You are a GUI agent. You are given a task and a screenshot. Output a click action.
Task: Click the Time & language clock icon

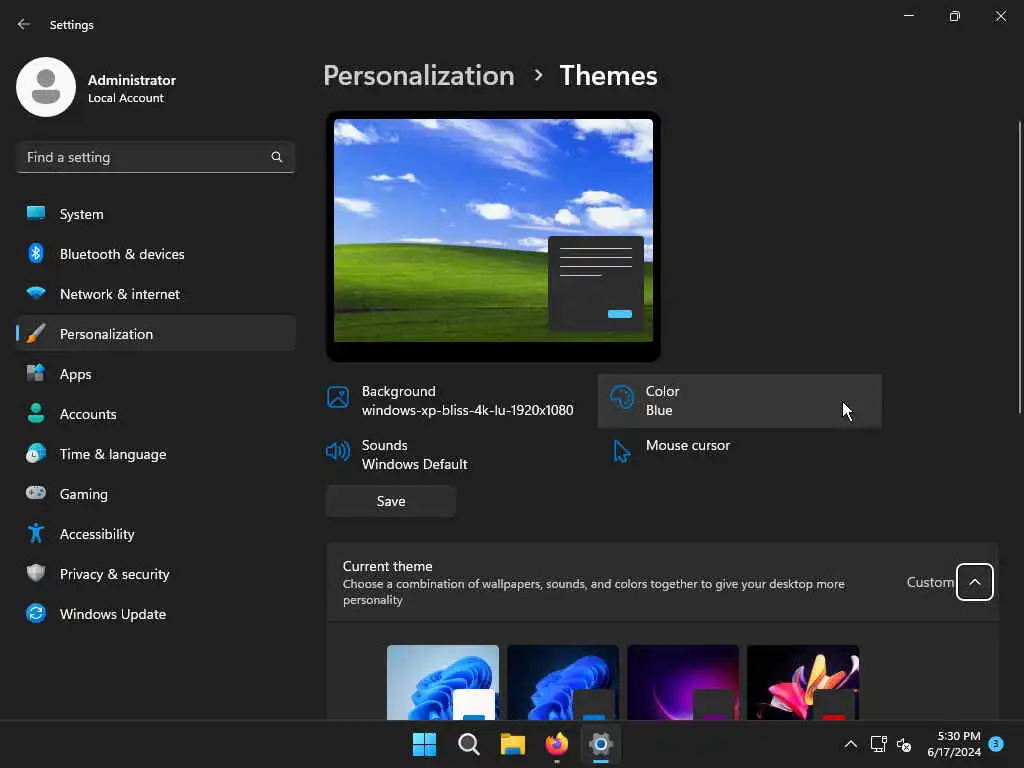[x=36, y=453]
